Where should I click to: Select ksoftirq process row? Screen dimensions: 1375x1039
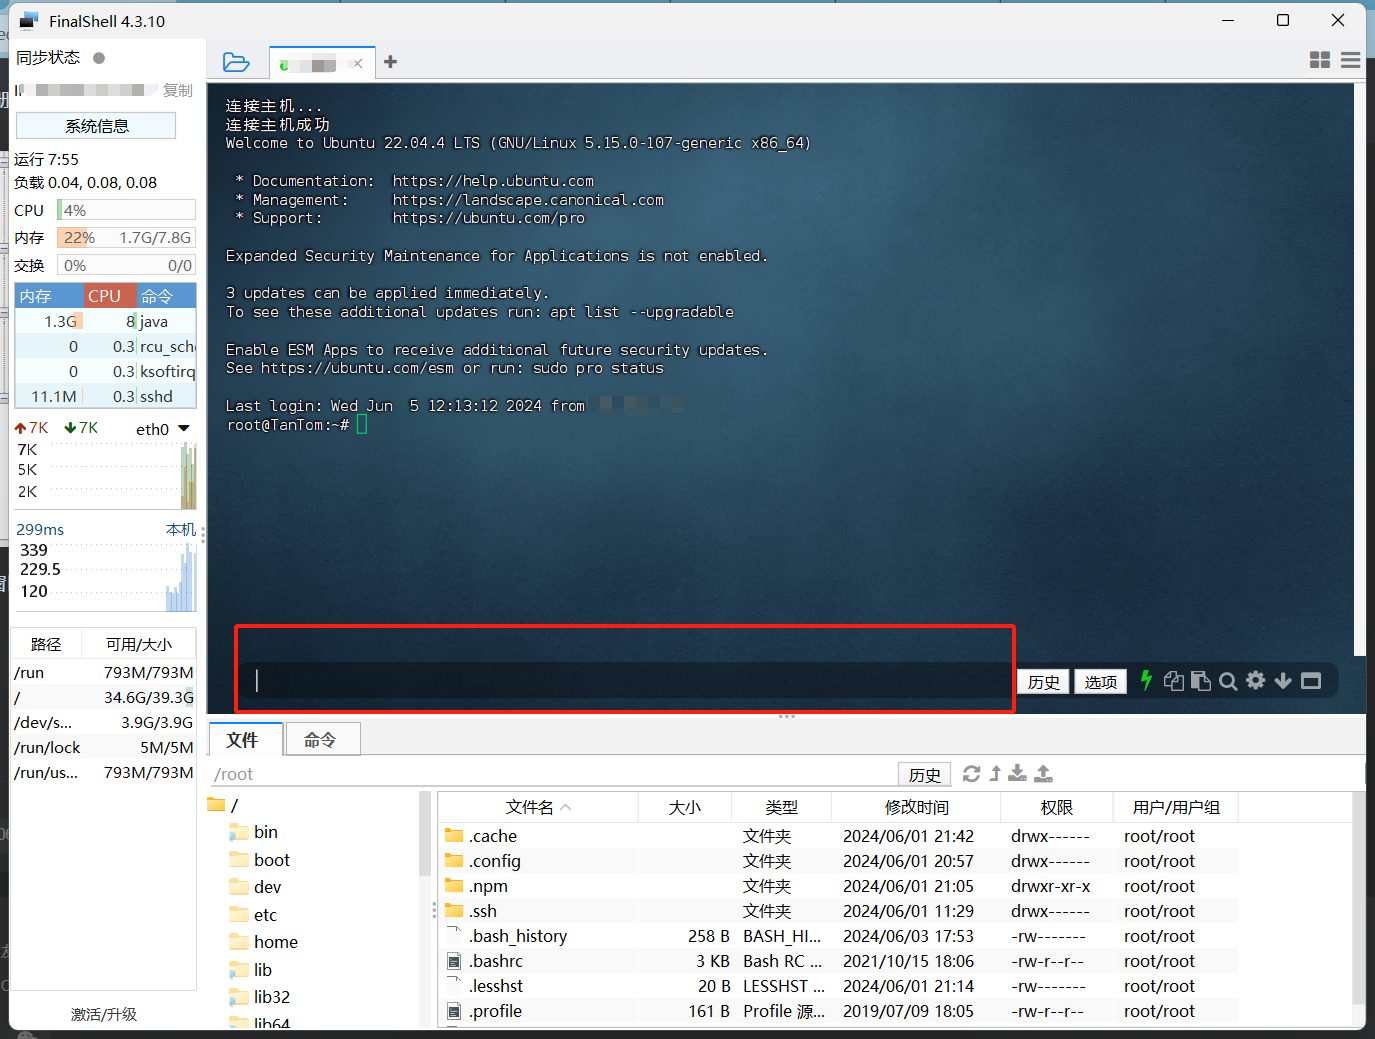[x=105, y=372]
